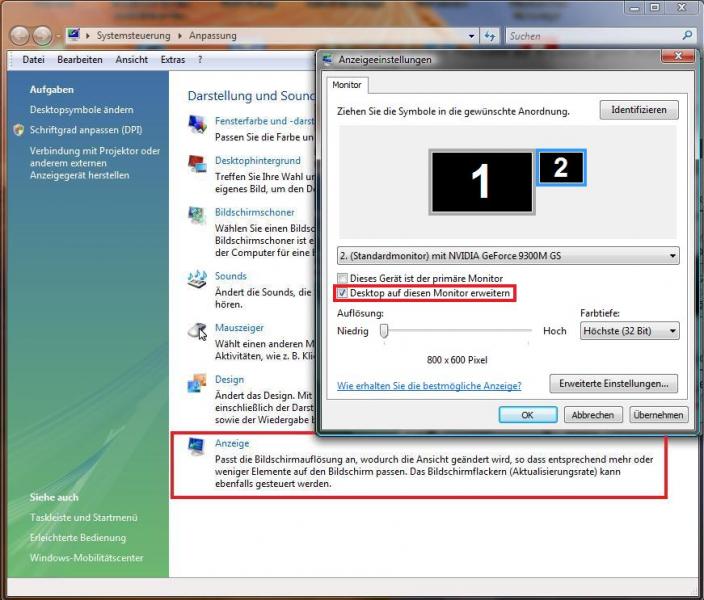Click Systemsteuerung in the address bar
This screenshot has height=600, width=704.
[x=133, y=35]
